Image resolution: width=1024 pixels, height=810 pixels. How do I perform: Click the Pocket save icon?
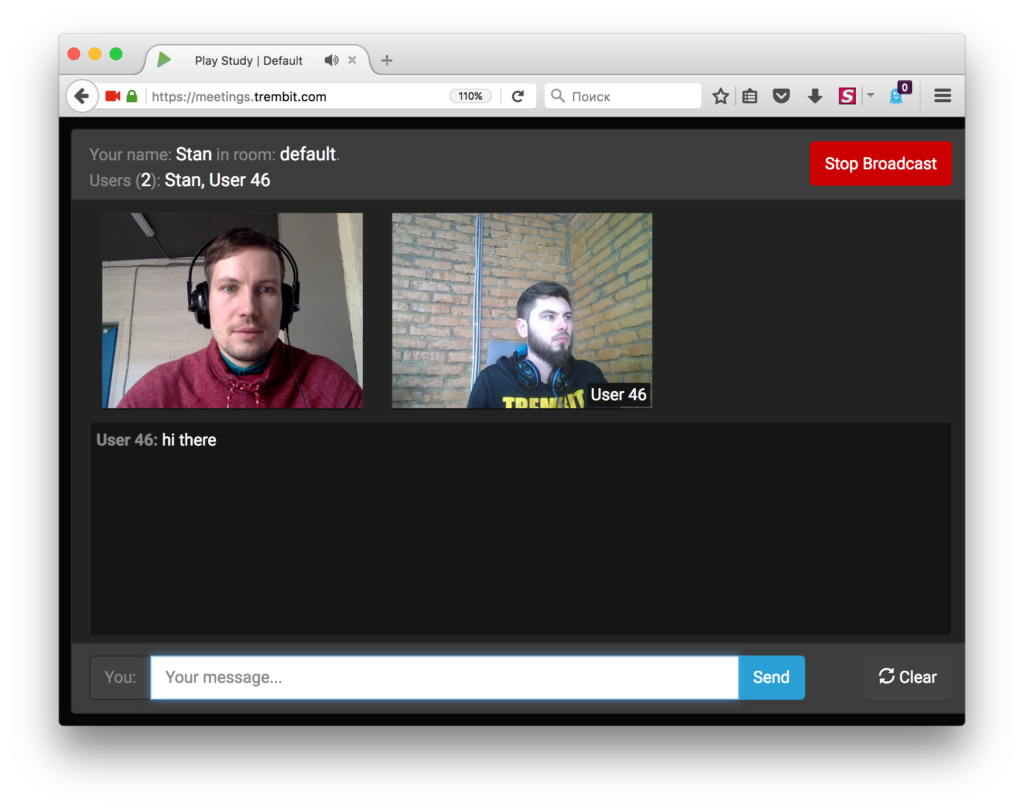click(781, 97)
